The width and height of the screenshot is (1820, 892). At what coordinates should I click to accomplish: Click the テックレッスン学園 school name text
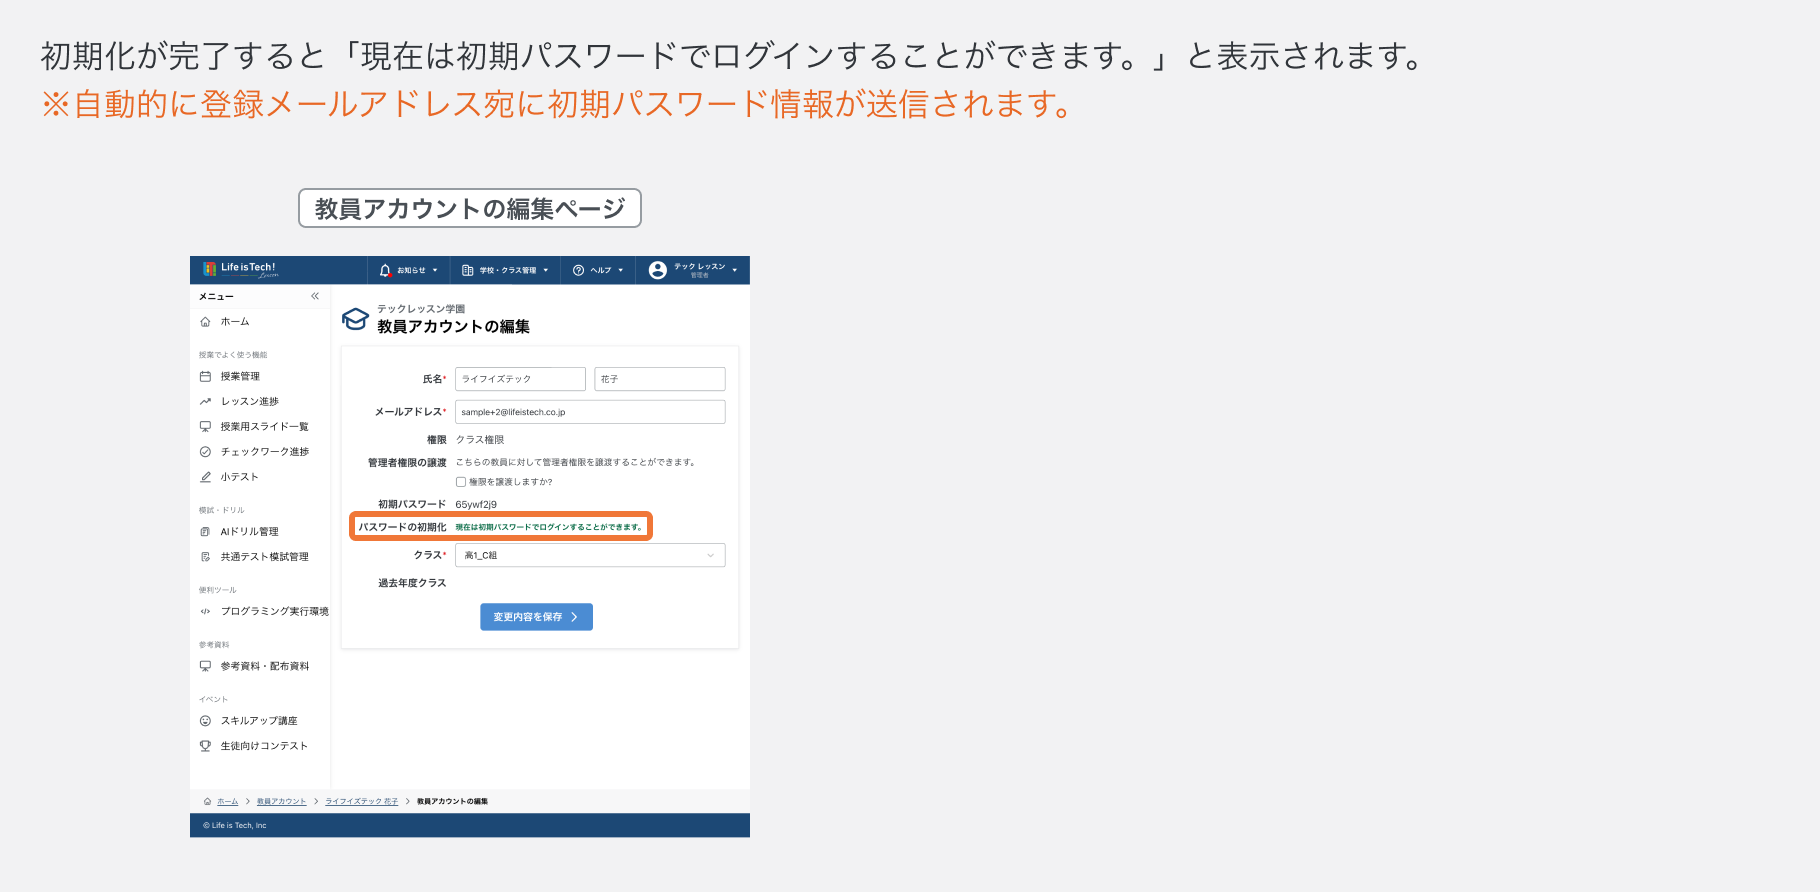tap(421, 309)
